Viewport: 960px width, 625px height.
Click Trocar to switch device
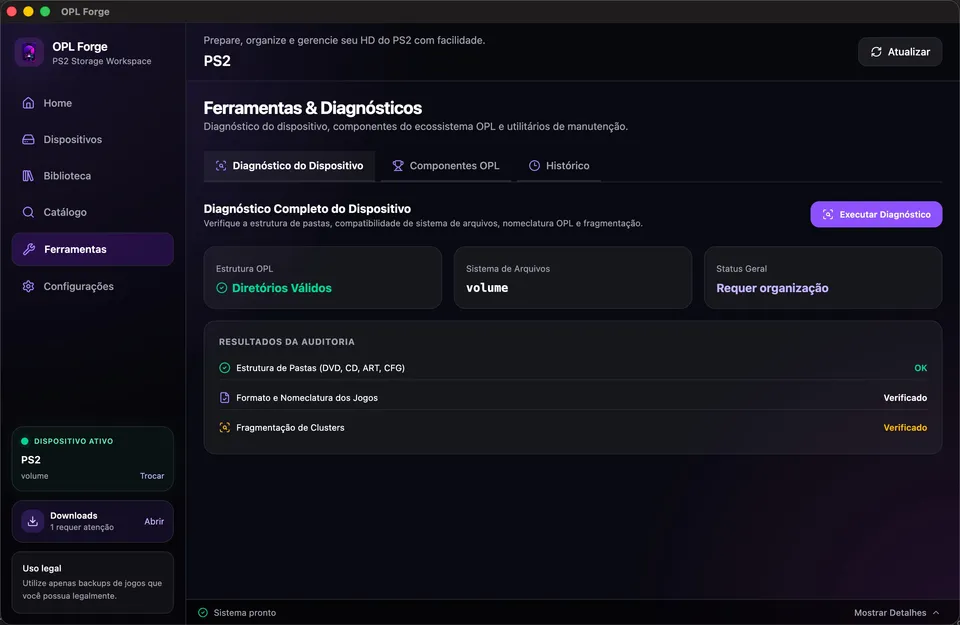pyautogui.click(x=152, y=476)
